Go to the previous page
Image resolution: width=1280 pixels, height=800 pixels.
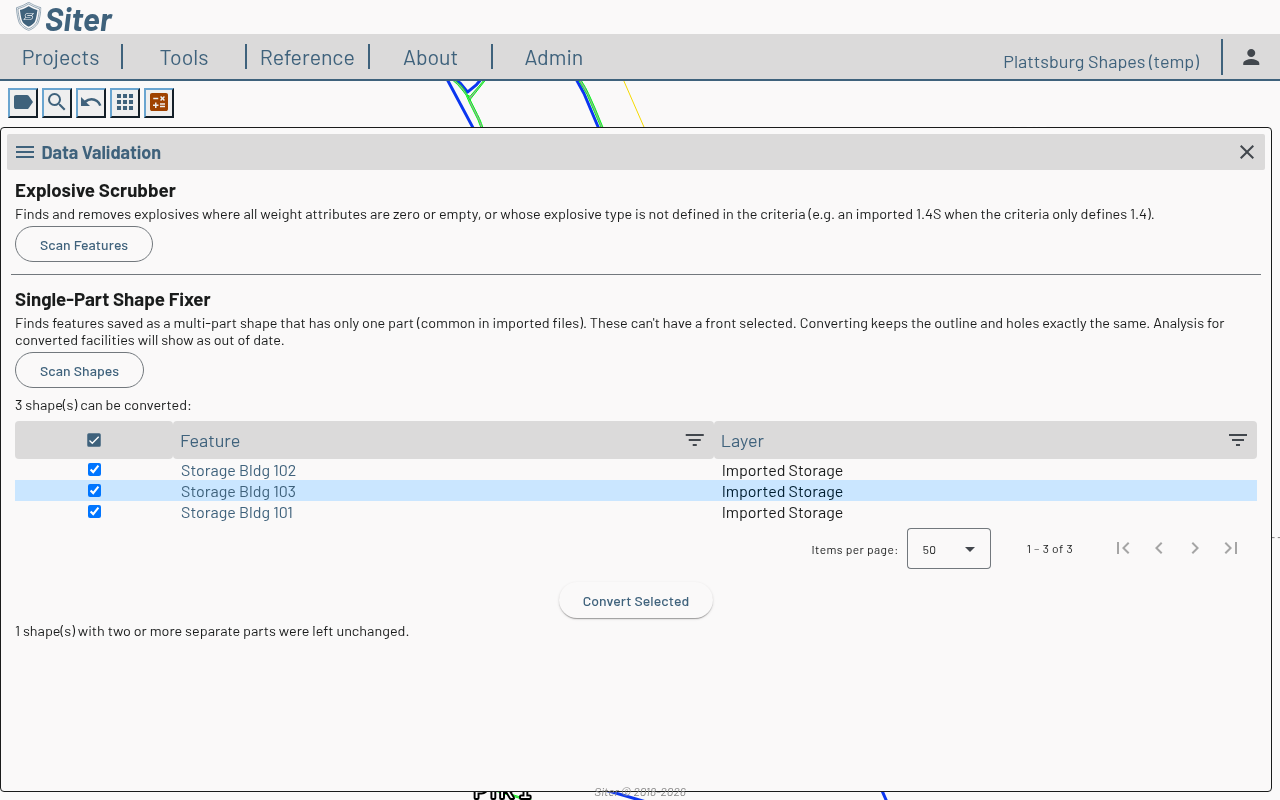point(1159,548)
